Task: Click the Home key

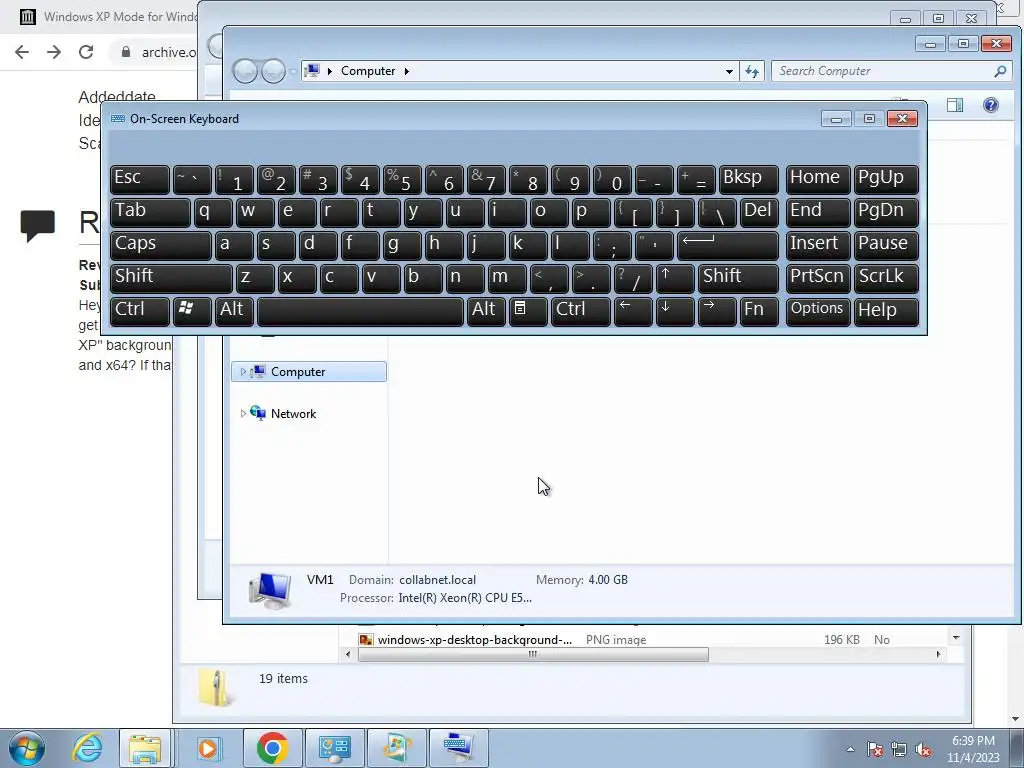Action: coord(818,179)
